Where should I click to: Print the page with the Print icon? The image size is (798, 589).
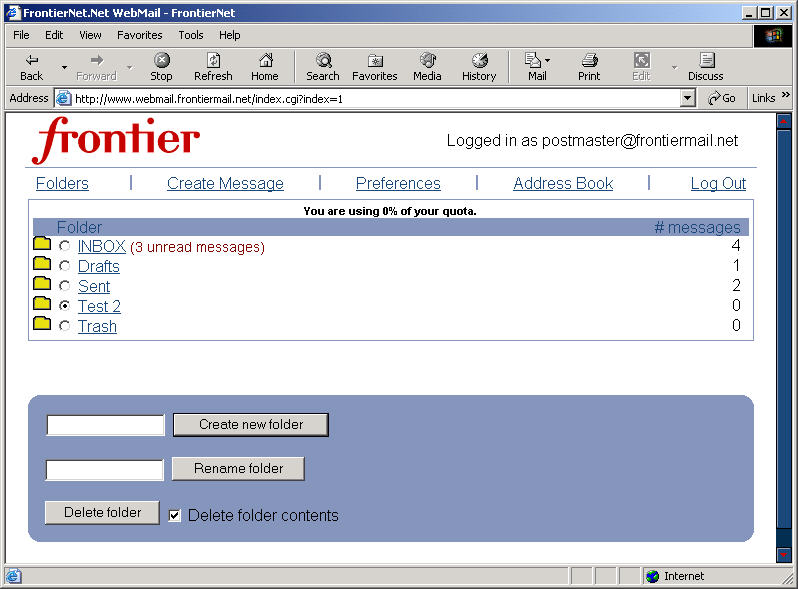tap(589, 67)
